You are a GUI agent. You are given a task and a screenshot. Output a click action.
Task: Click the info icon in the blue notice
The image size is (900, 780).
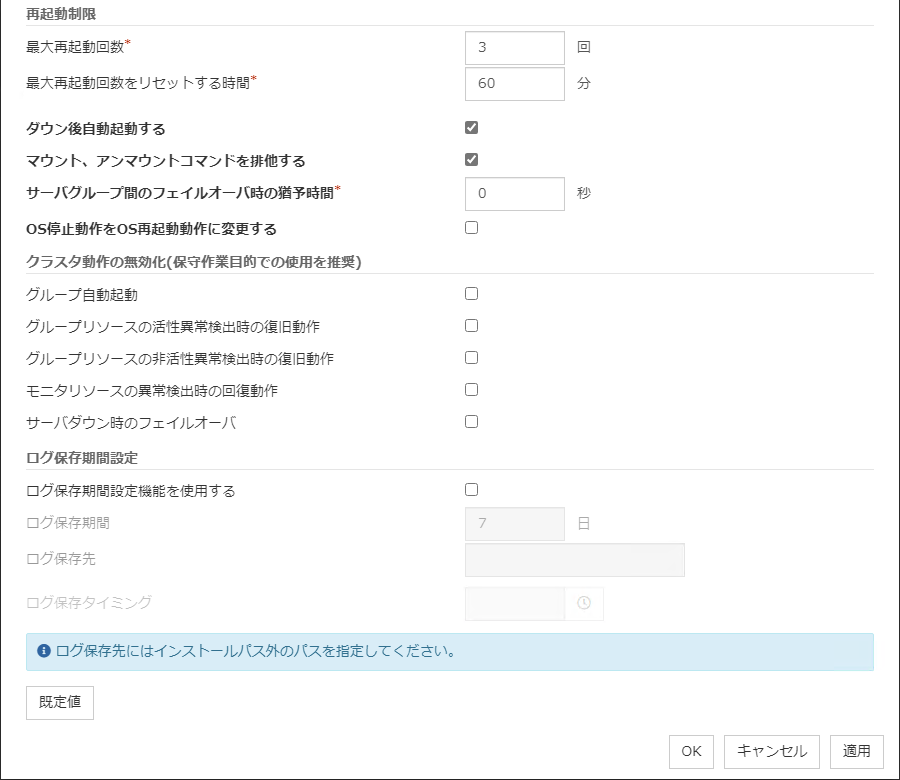point(44,651)
